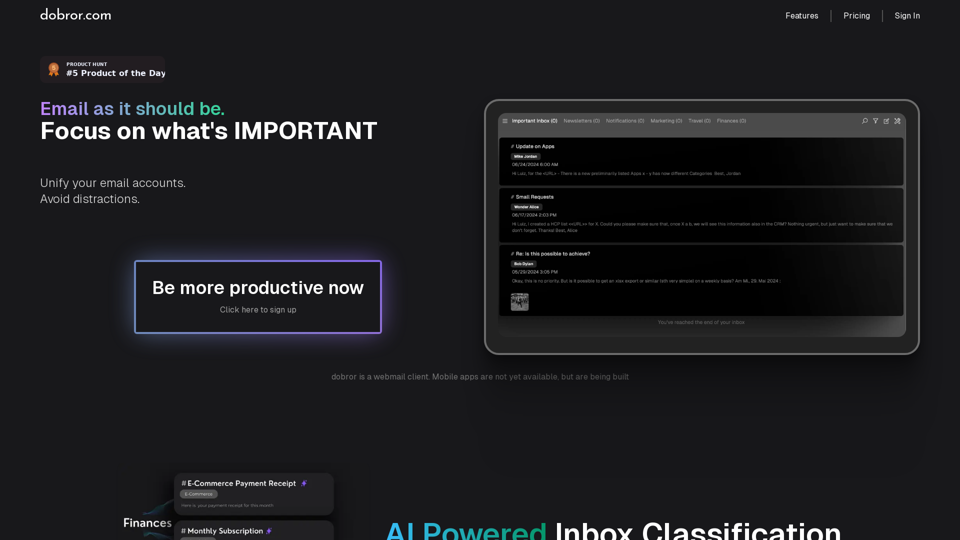Click the E-Commerce category tag

coord(198,494)
